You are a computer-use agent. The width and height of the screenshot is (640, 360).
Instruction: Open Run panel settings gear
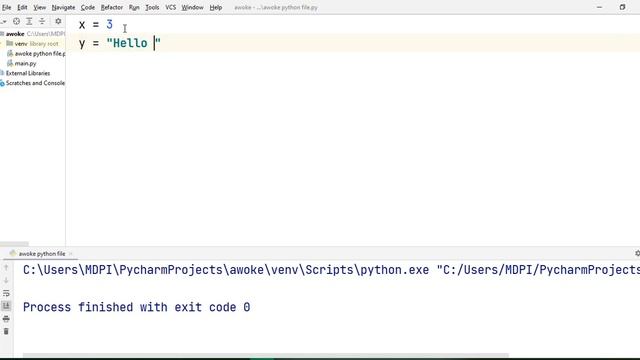tap(637, 253)
